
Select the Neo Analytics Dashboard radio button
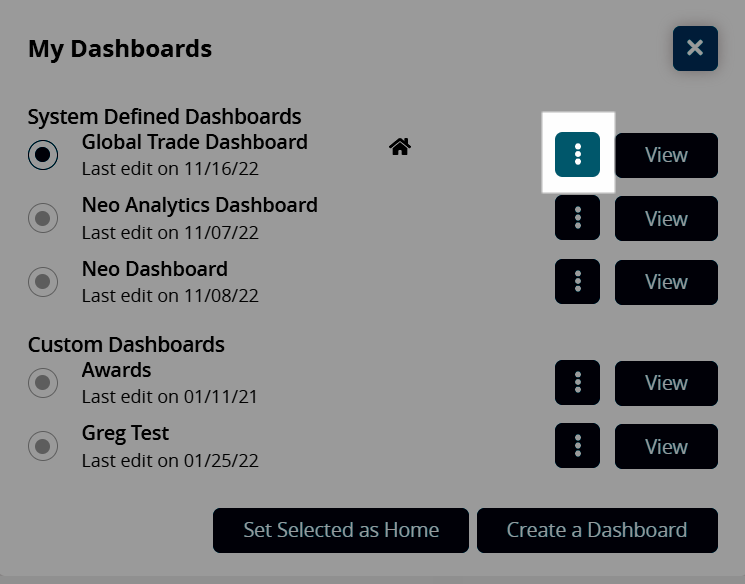[x=43, y=218]
